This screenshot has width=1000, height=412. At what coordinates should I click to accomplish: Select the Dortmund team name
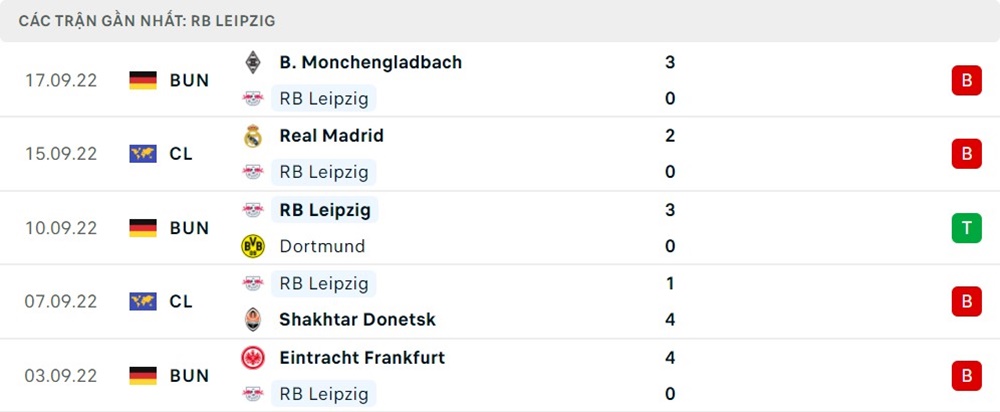coord(322,246)
